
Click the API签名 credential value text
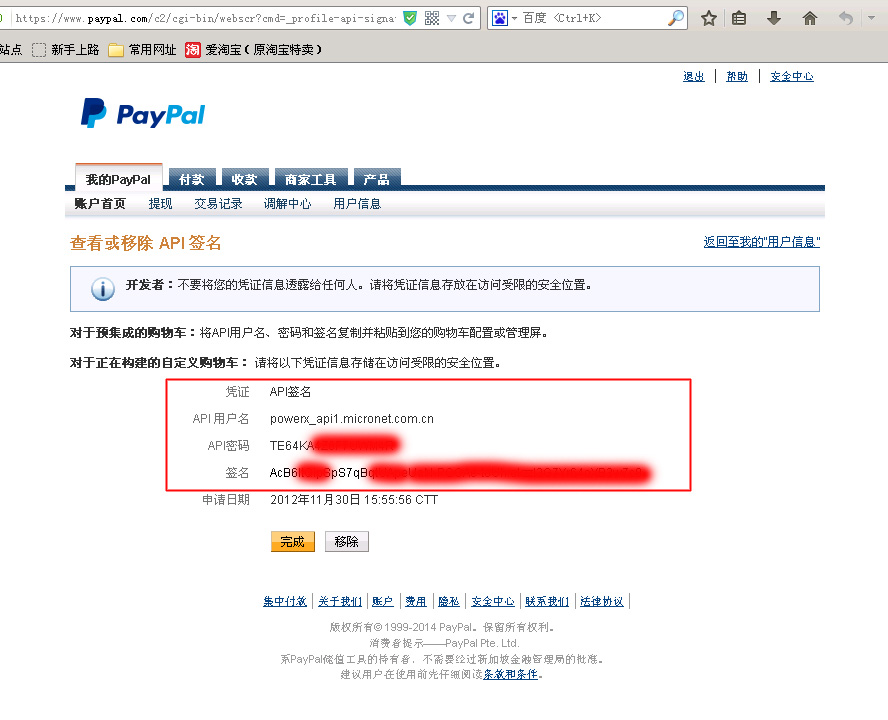pyautogui.click(x=290, y=391)
